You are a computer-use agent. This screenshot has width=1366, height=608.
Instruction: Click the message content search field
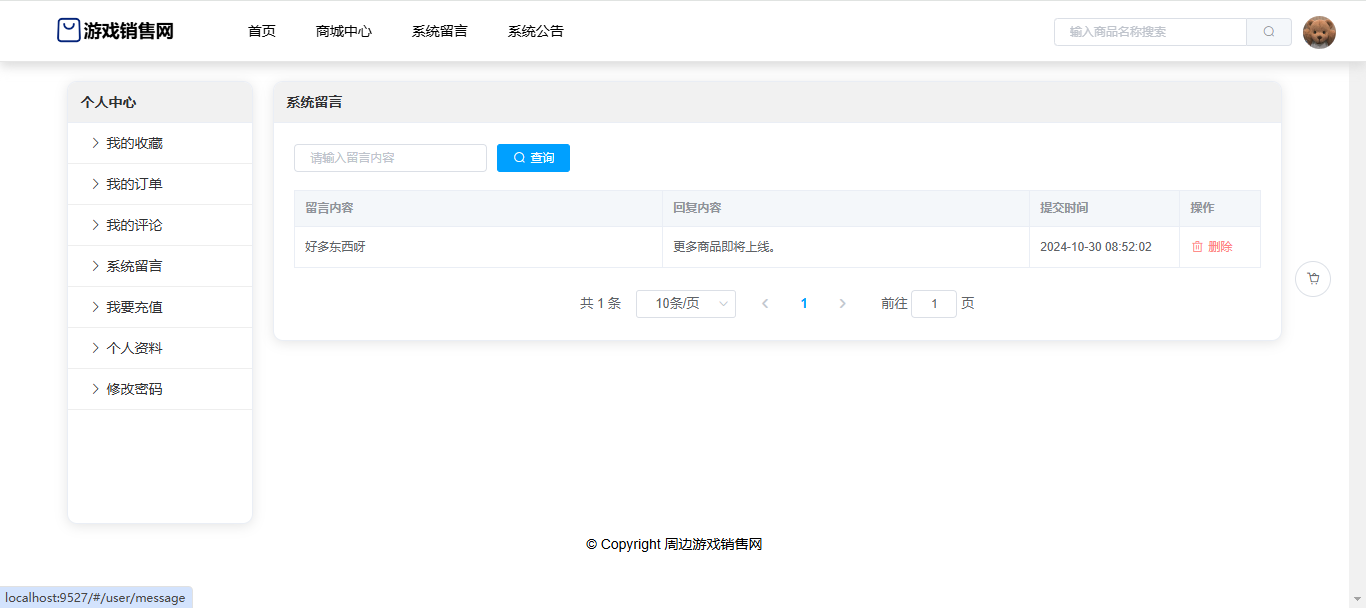(390, 158)
